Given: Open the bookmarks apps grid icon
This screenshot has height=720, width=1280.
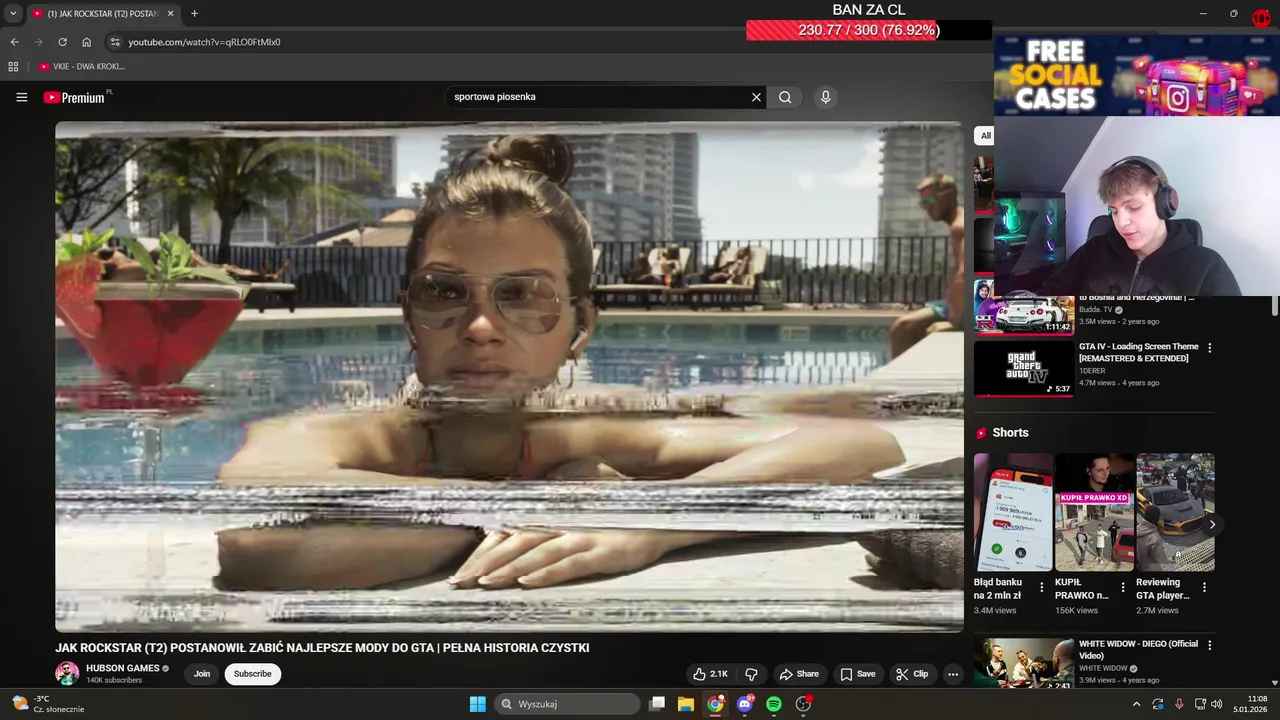Looking at the screenshot, I should click(x=13, y=66).
